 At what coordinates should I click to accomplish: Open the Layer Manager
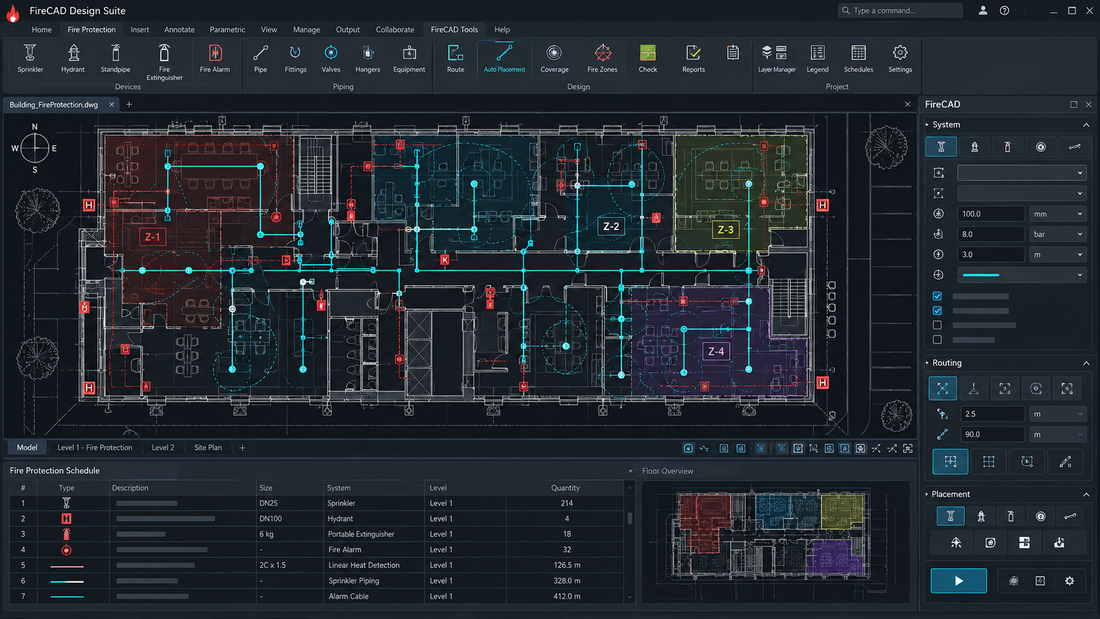(777, 59)
